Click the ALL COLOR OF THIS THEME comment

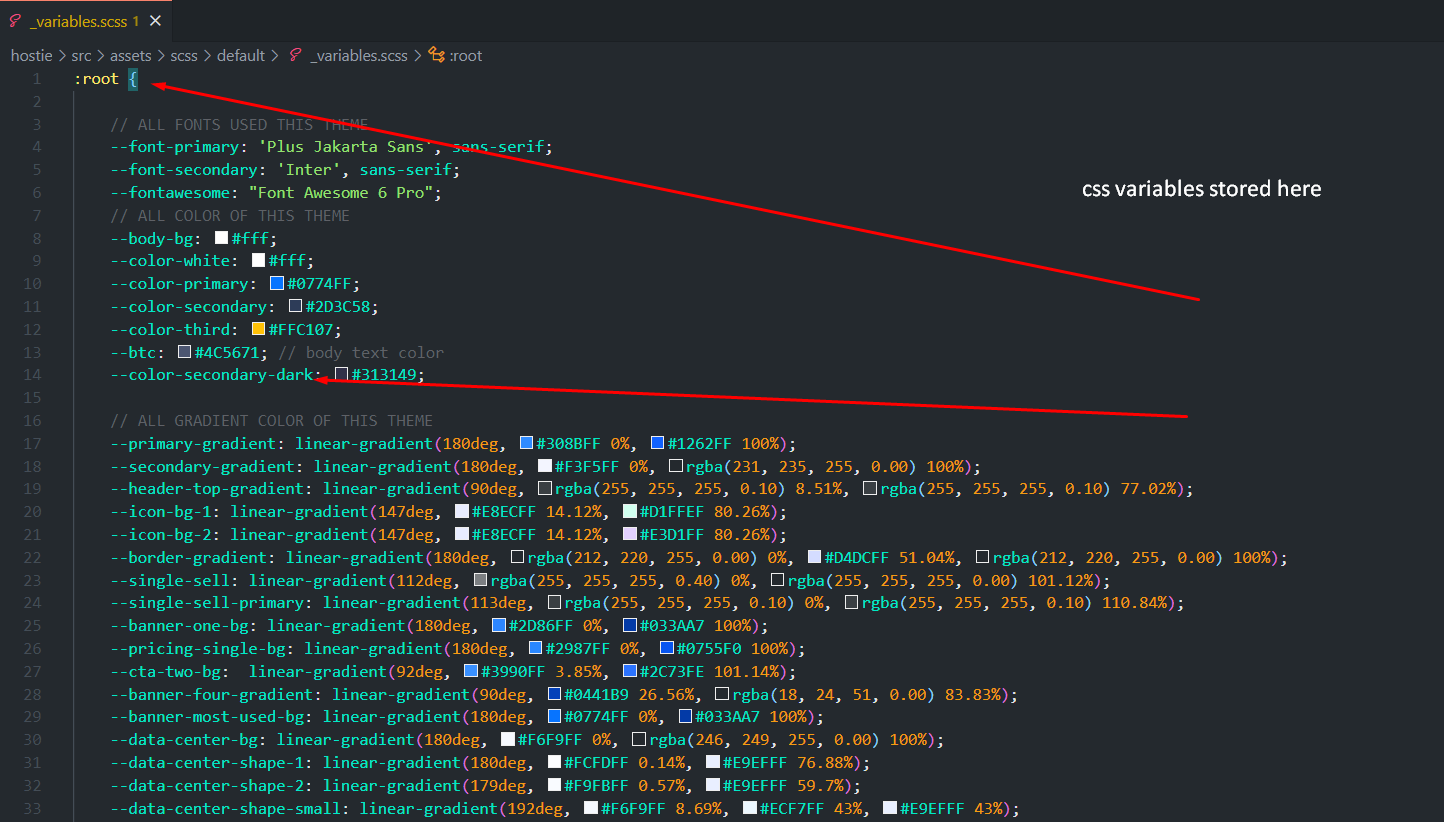[230, 216]
